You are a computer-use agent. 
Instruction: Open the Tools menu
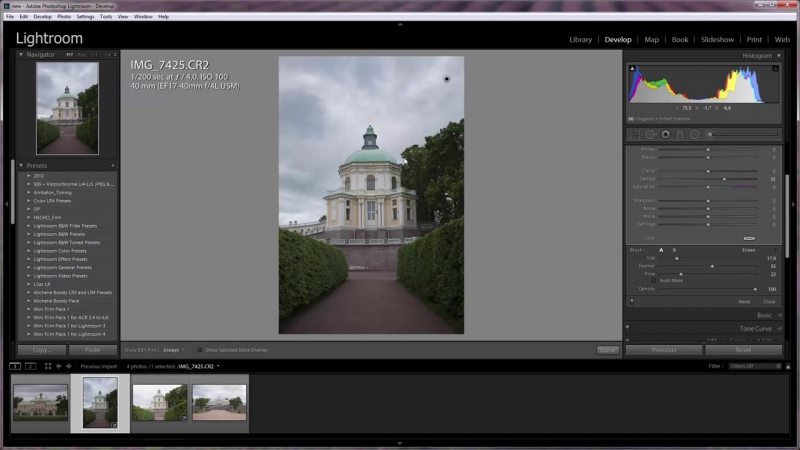(x=106, y=16)
